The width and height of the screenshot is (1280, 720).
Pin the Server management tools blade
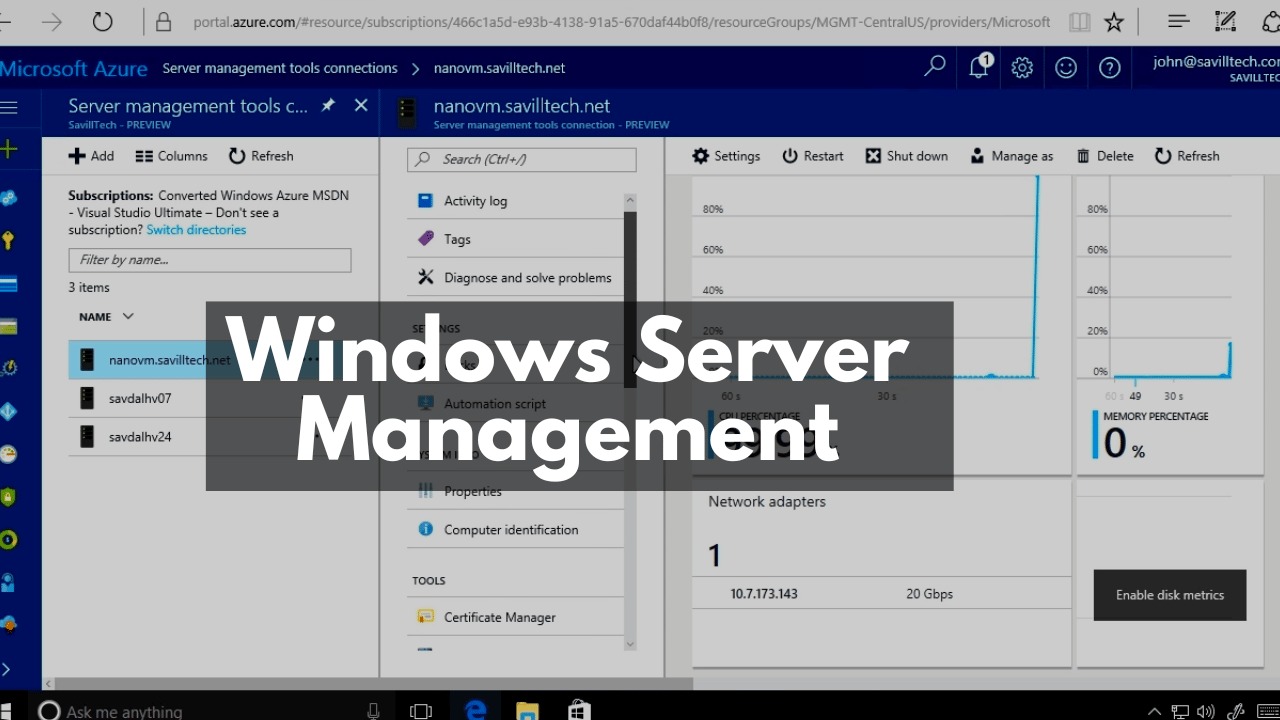(x=327, y=104)
